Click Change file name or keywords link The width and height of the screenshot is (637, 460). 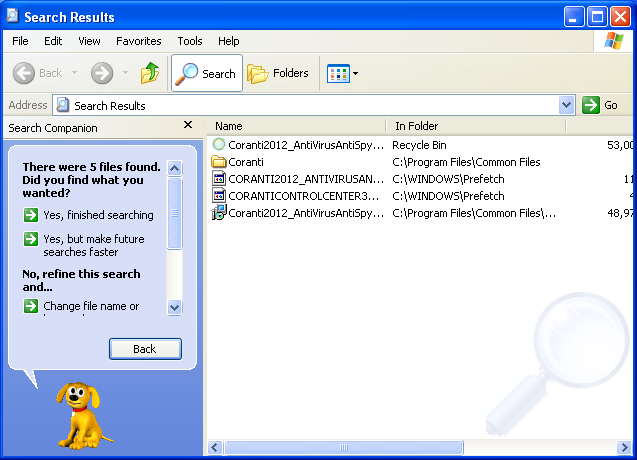91,308
